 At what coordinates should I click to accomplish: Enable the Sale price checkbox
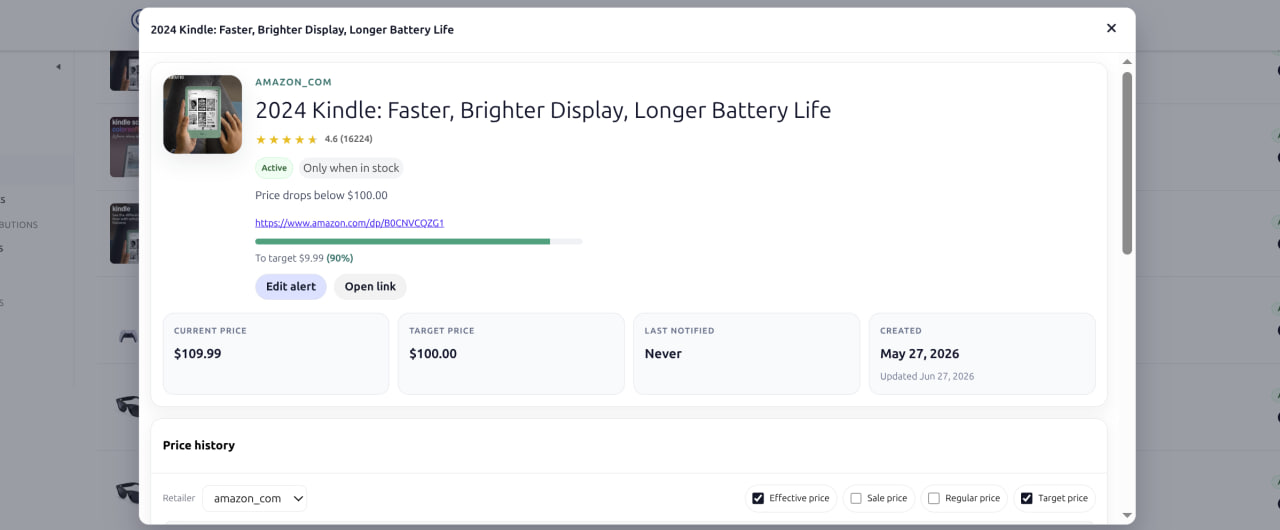click(856, 498)
